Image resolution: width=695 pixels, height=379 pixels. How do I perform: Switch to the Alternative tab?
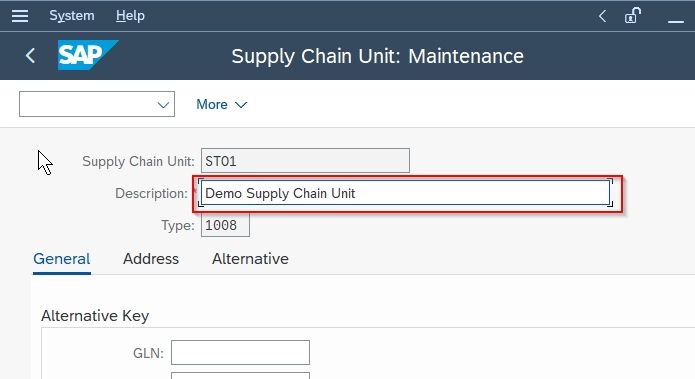coord(250,258)
